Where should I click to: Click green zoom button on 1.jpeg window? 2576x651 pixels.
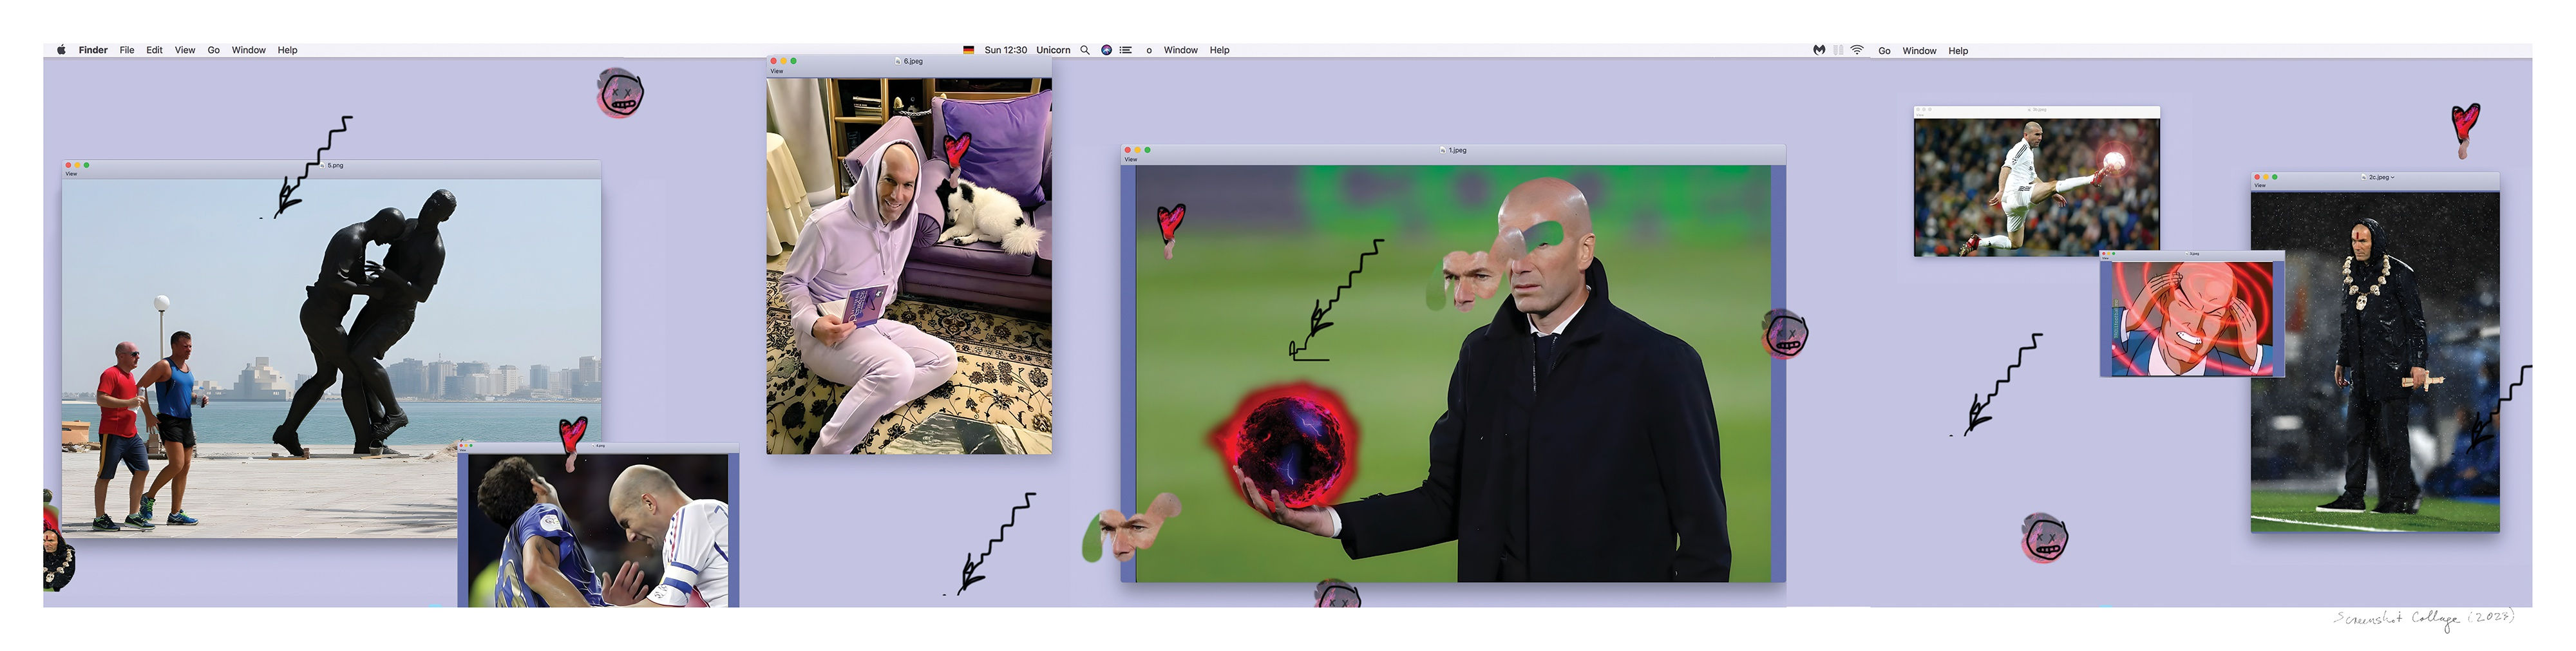coord(1147,150)
